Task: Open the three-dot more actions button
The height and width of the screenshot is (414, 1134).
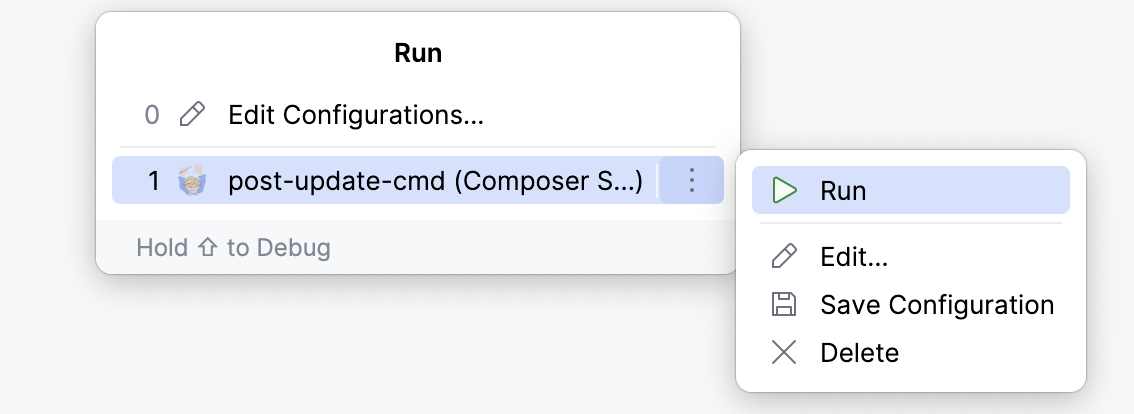Action: tap(691, 181)
